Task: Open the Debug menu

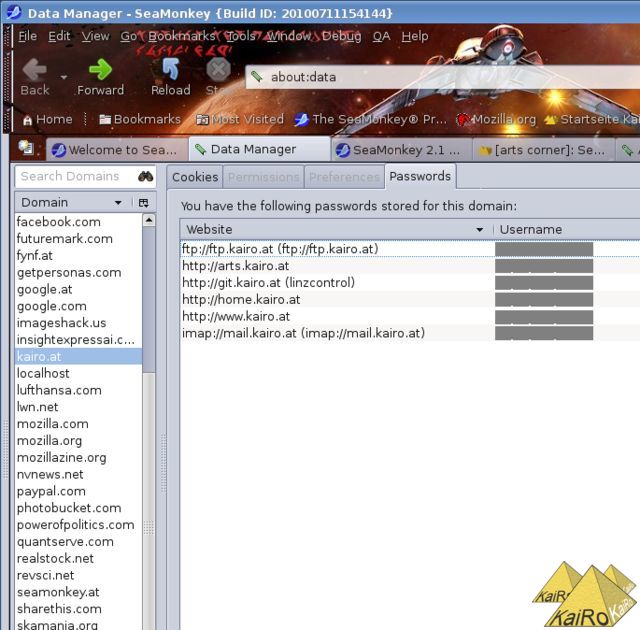Action: (x=342, y=36)
